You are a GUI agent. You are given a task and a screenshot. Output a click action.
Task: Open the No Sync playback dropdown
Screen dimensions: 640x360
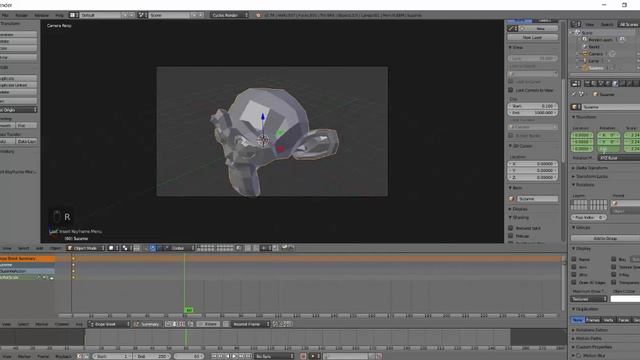(274, 356)
